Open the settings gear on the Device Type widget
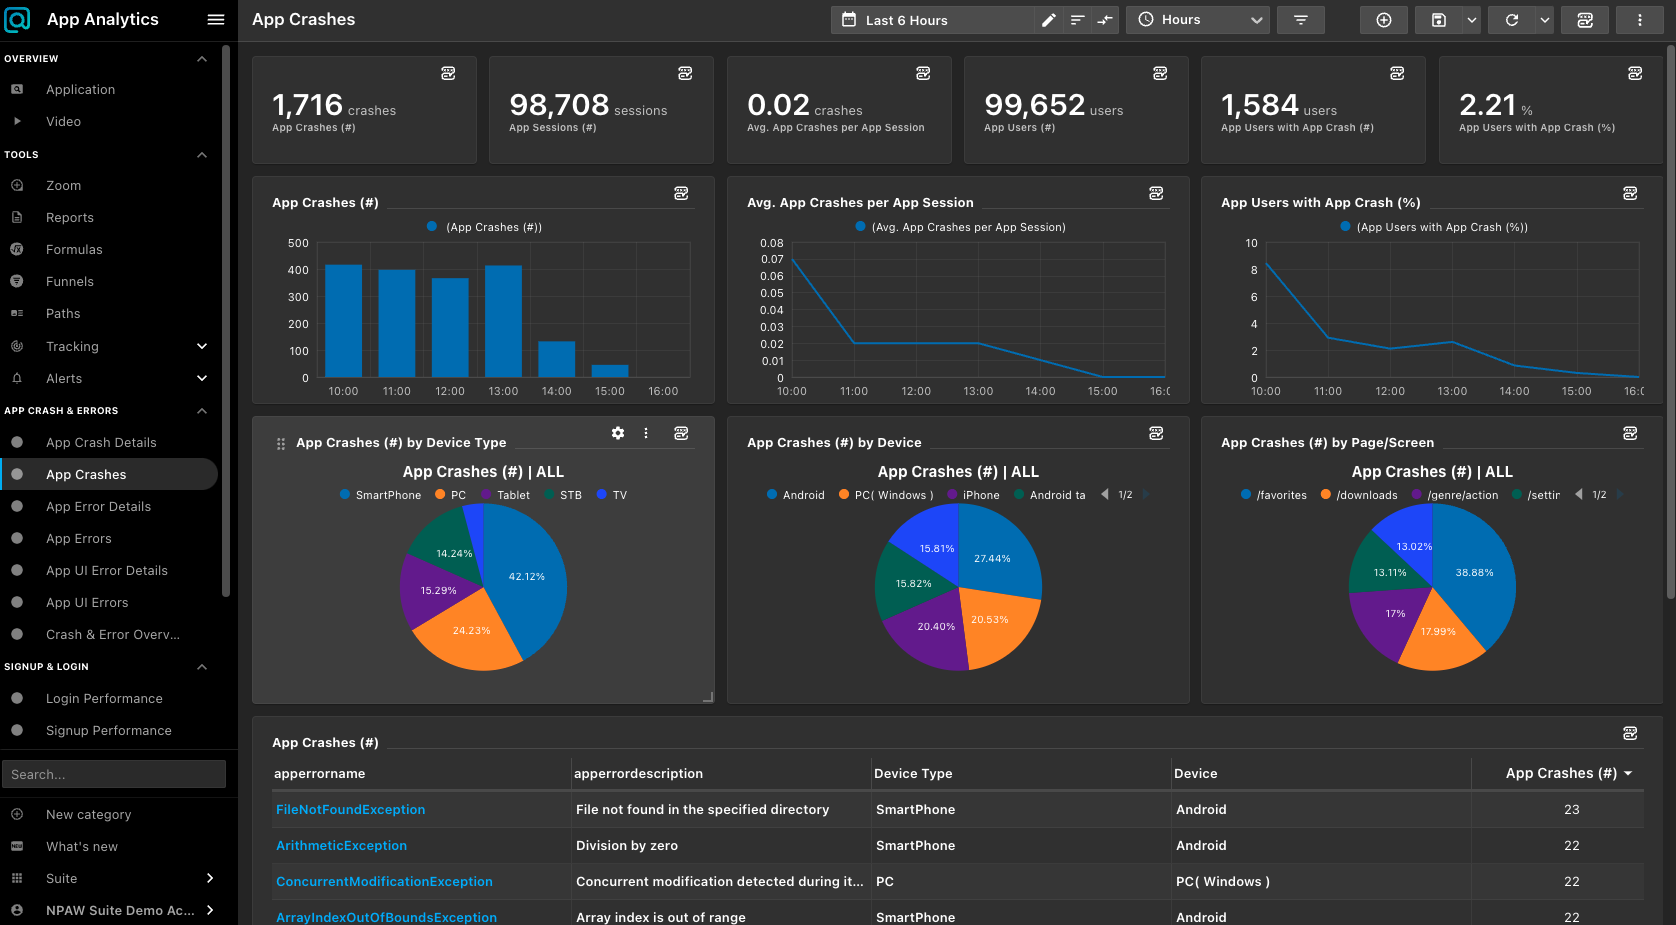This screenshot has width=1676, height=925. [618, 433]
